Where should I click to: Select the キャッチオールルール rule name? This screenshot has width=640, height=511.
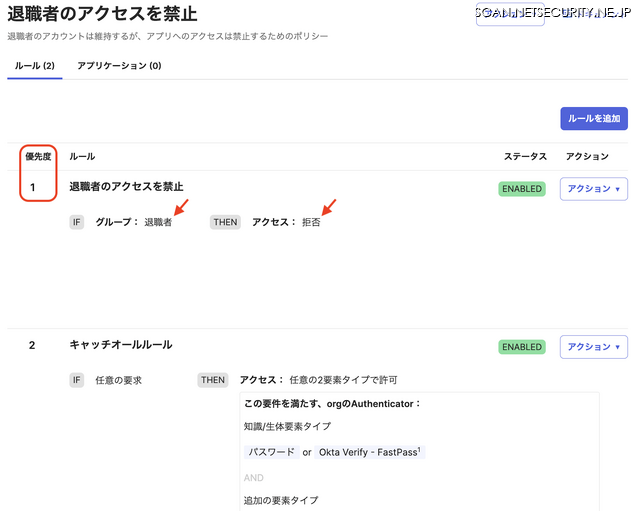point(120,345)
